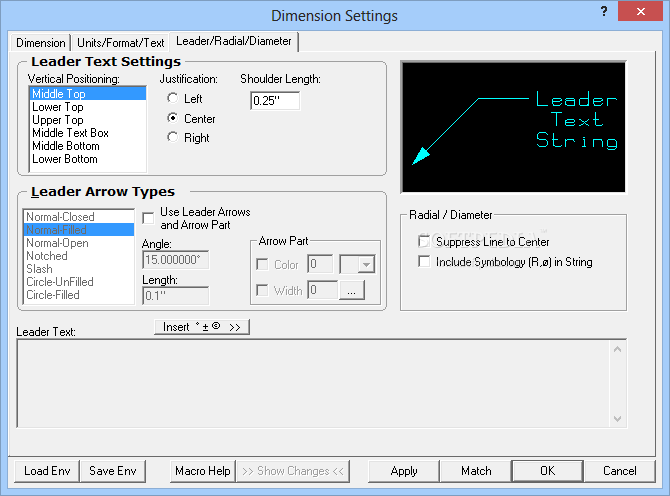Toggle Arrow Part Width checkbox

tap(262, 291)
